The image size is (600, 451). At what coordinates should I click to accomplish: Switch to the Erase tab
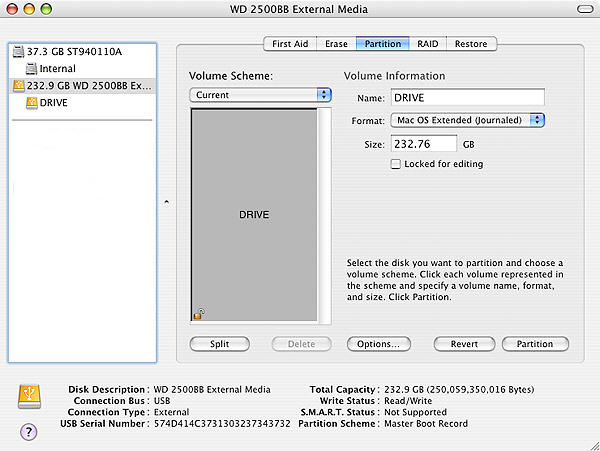[x=336, y=44]
